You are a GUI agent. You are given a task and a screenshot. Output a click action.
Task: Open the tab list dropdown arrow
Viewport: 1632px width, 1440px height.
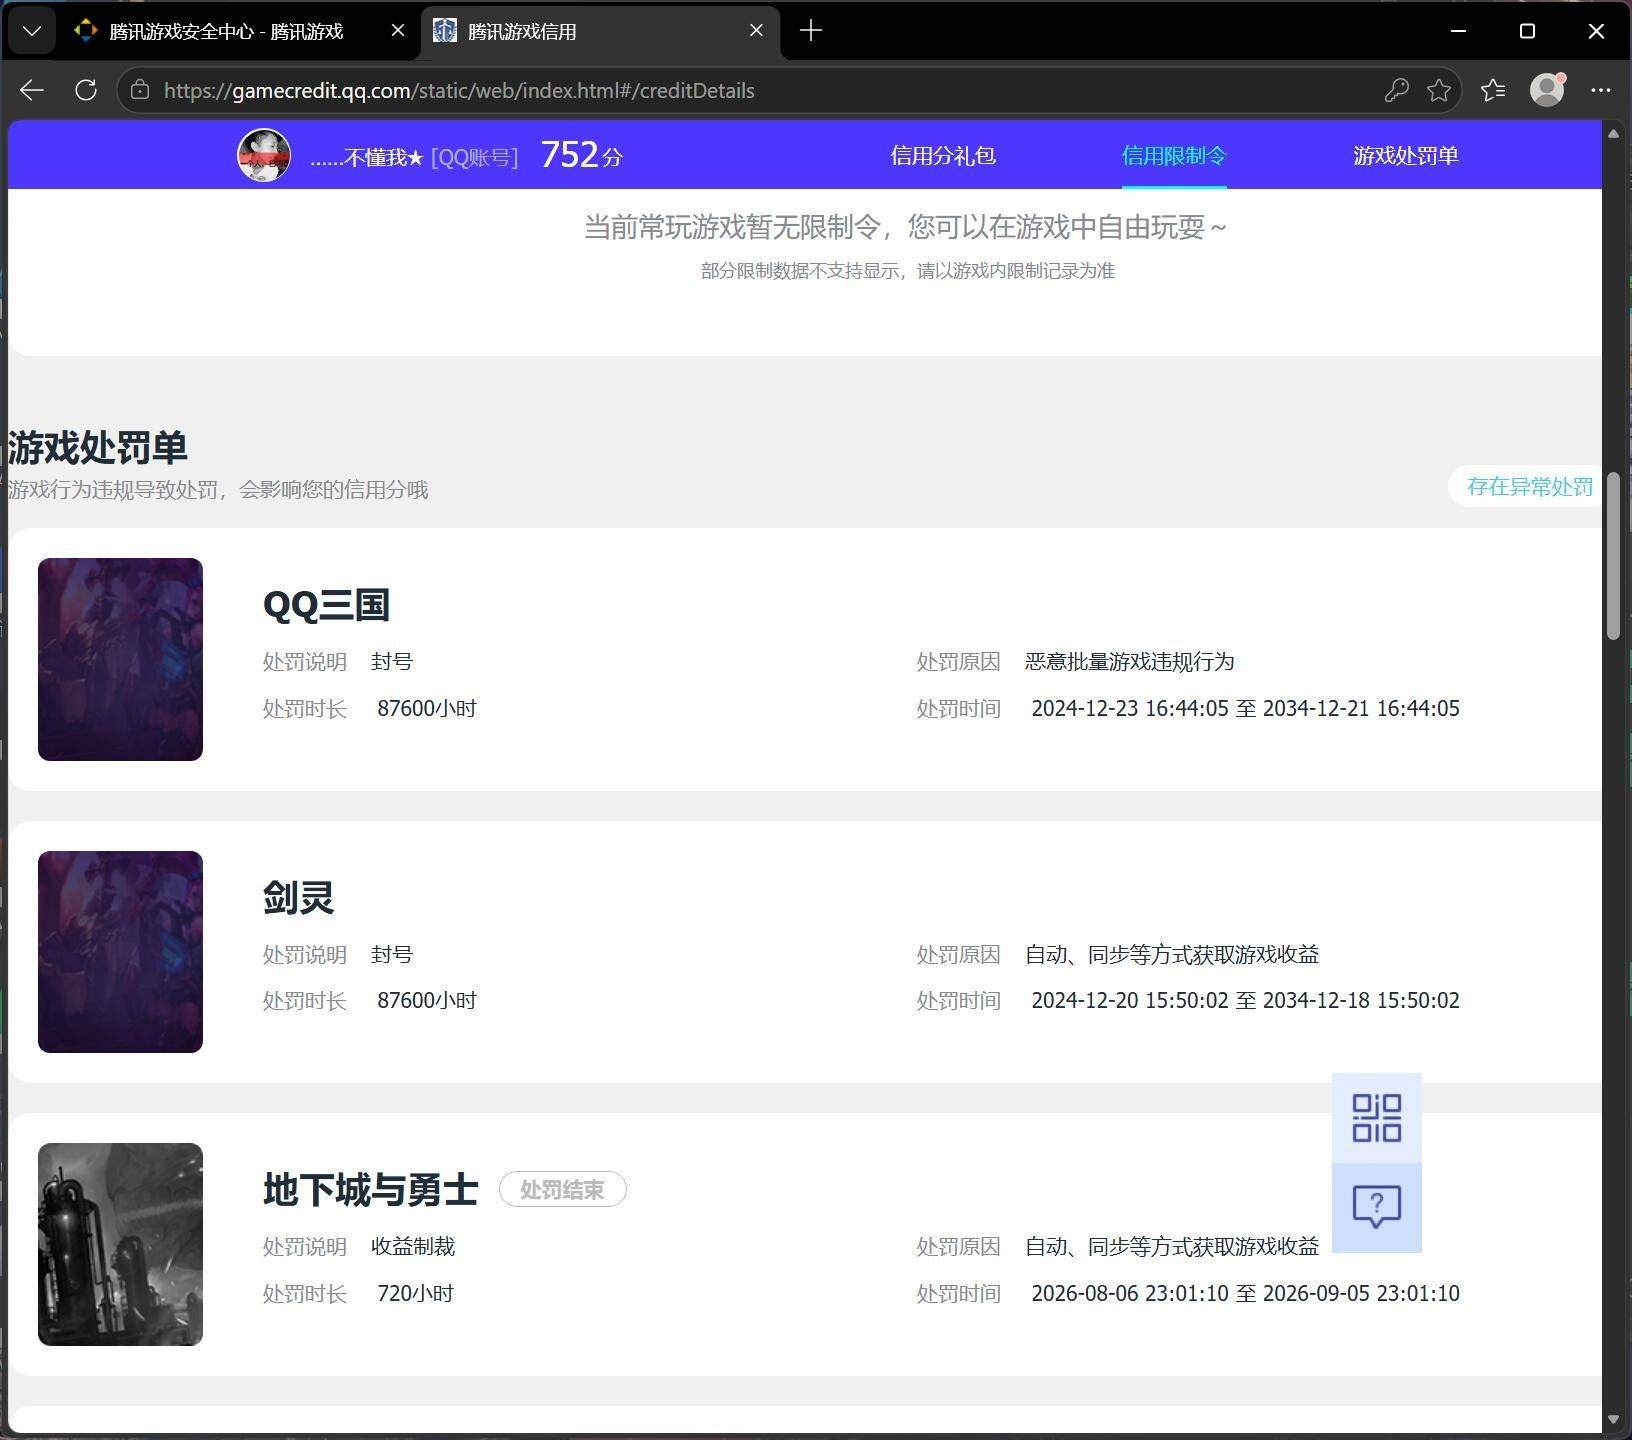[32, 31]
